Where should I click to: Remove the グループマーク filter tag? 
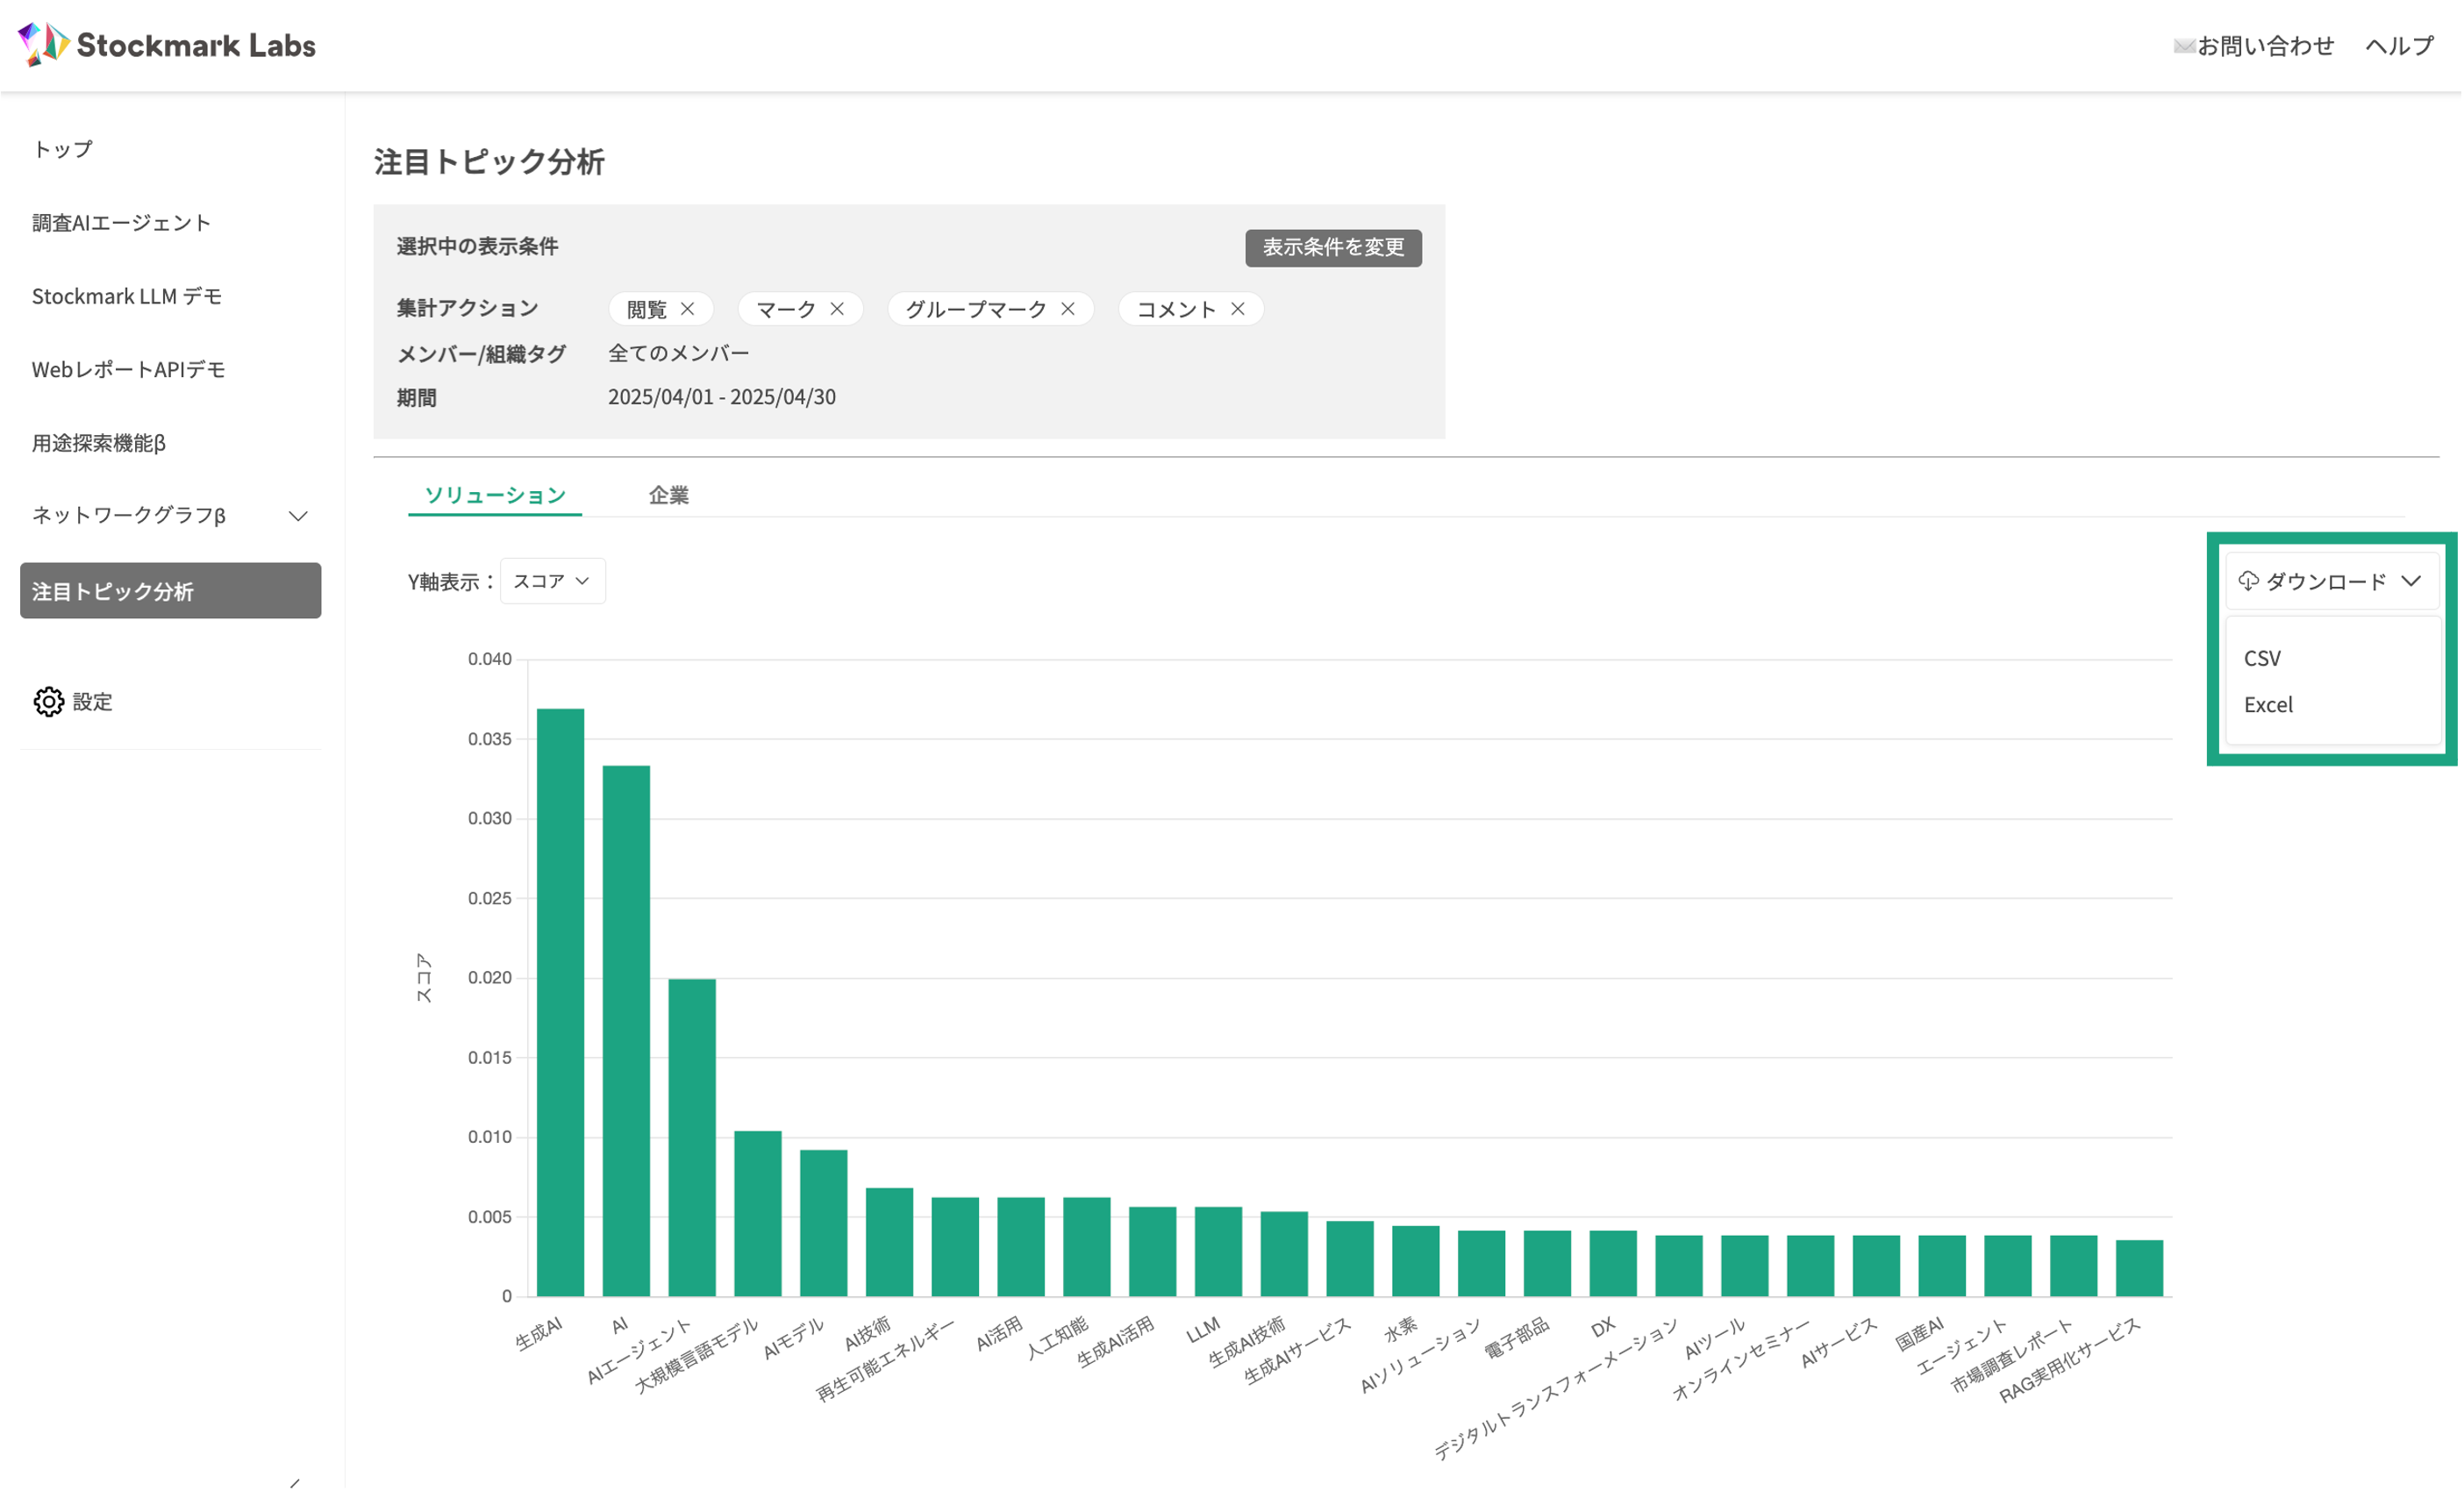pos(1069,309)
